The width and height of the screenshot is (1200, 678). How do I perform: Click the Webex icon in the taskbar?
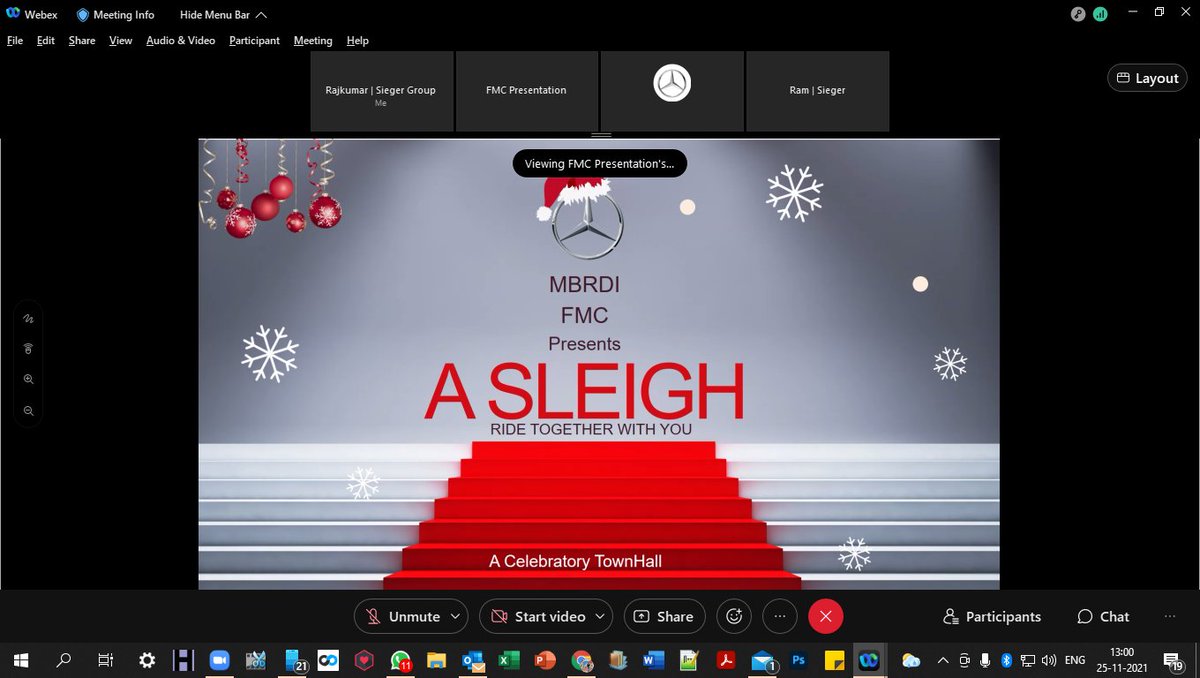[869, 660]
